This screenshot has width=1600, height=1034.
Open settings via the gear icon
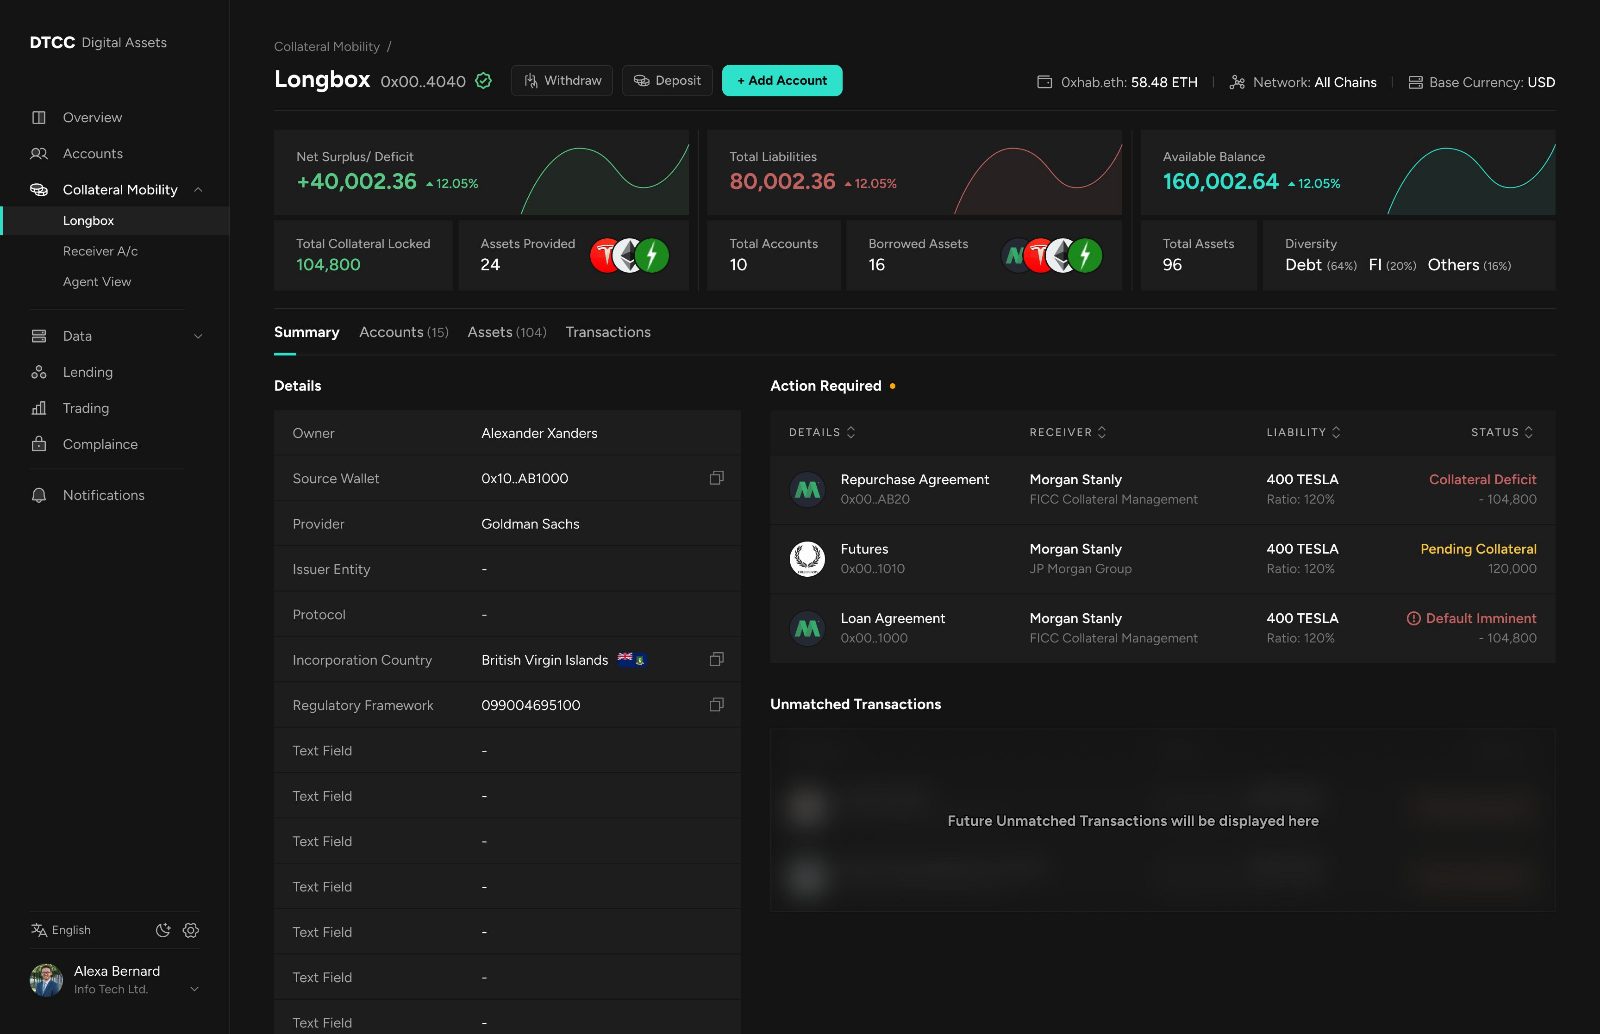coord(191,930)
